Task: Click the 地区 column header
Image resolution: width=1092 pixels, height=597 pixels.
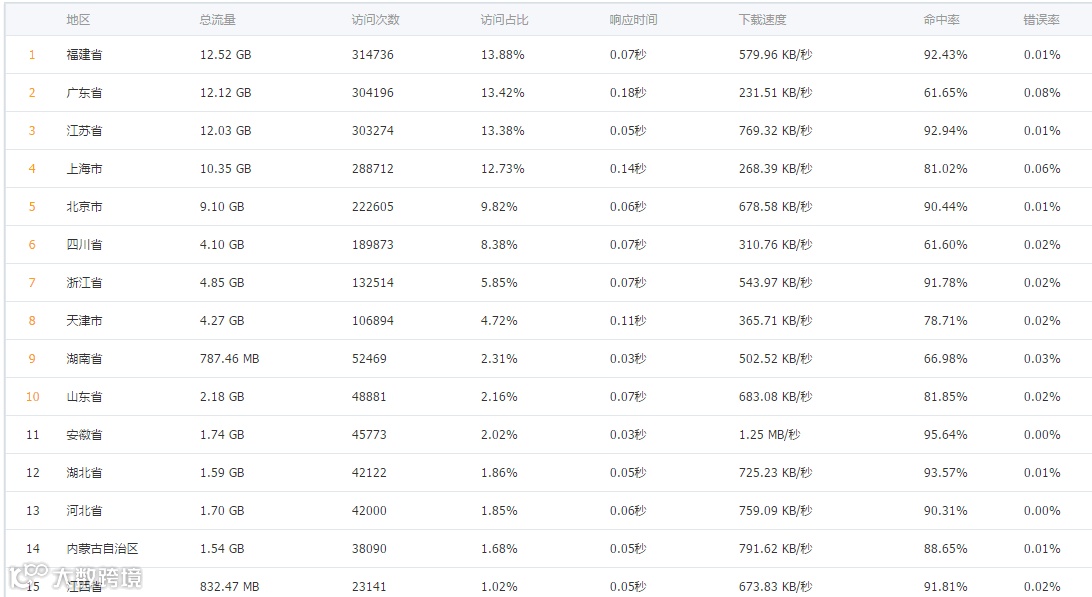Action: [x=77, y=19]
